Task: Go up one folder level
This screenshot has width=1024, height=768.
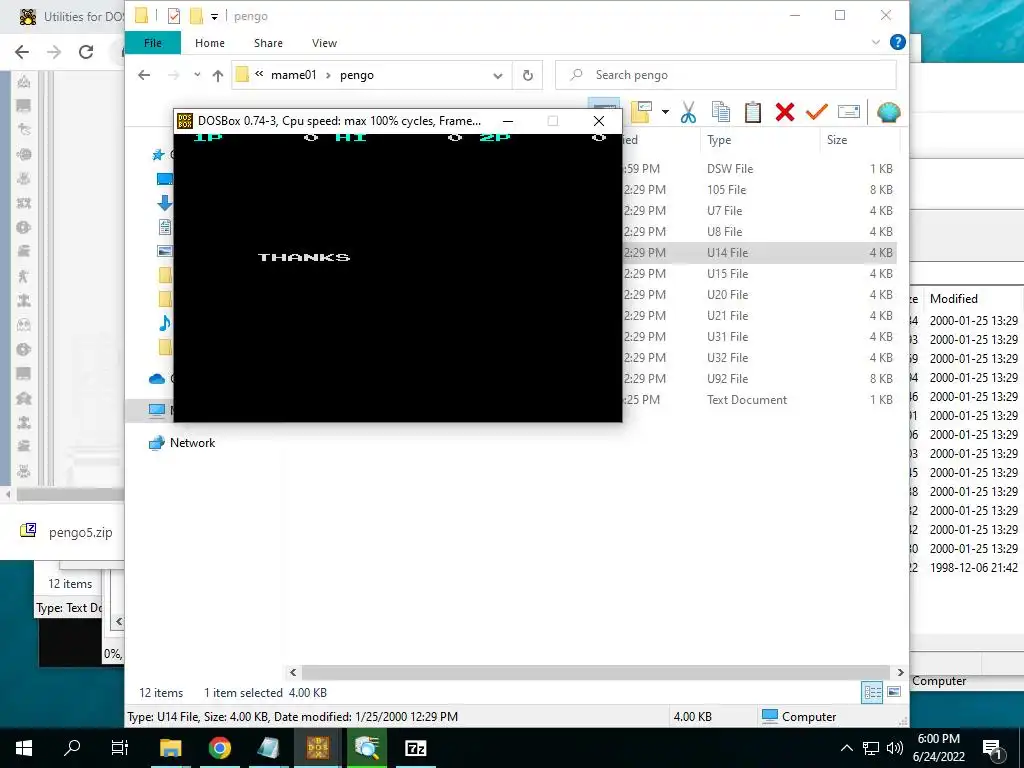Action: [218, 75]
